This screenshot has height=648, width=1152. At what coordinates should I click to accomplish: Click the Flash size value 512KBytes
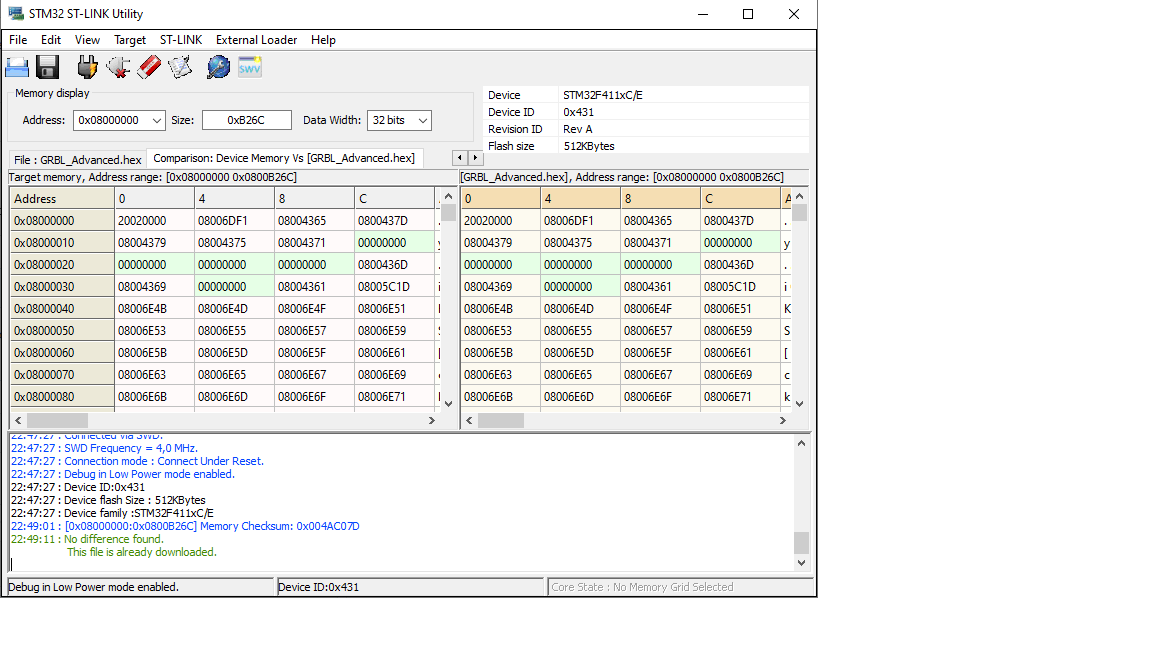tap(589, 146)
